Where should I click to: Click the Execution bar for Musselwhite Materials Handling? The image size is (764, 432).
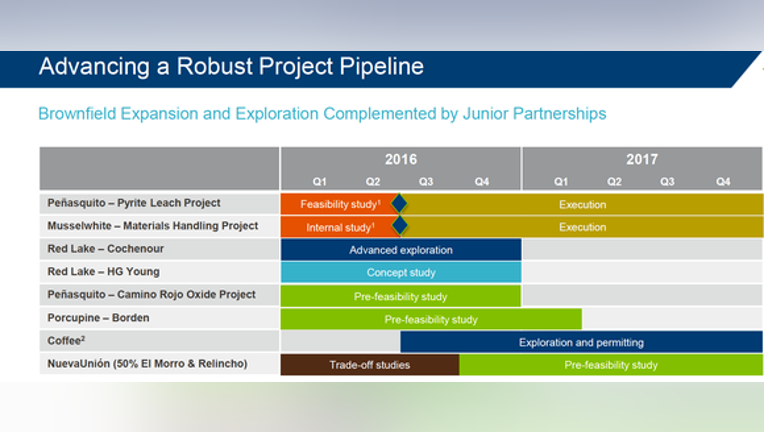(x=582, y=227)
